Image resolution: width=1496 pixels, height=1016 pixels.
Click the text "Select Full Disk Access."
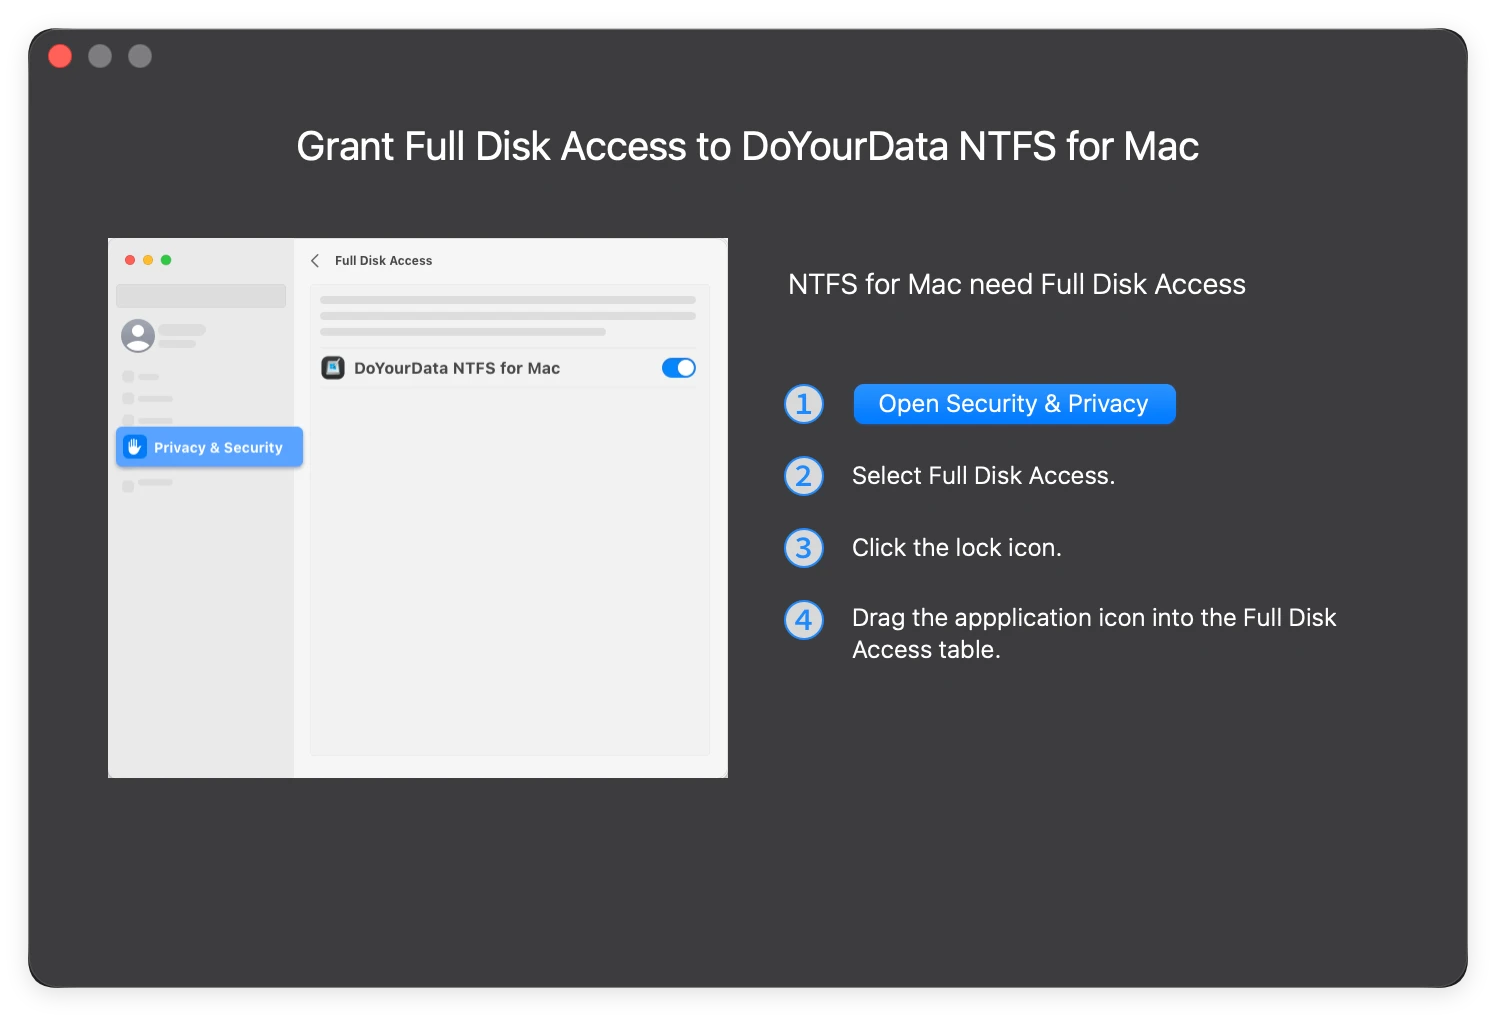tap(983, 476)
